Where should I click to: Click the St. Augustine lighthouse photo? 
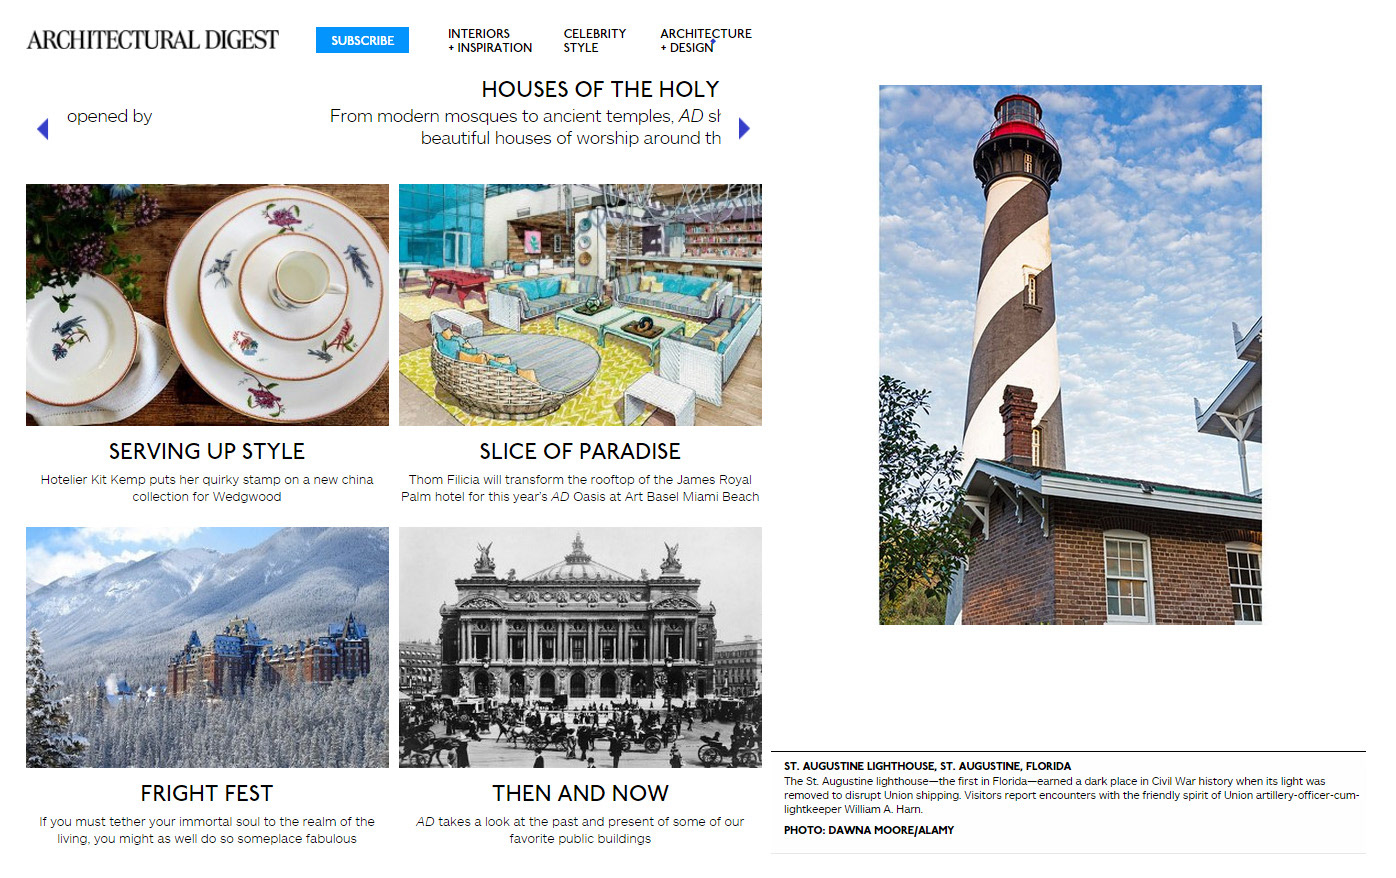[1070, 355]
